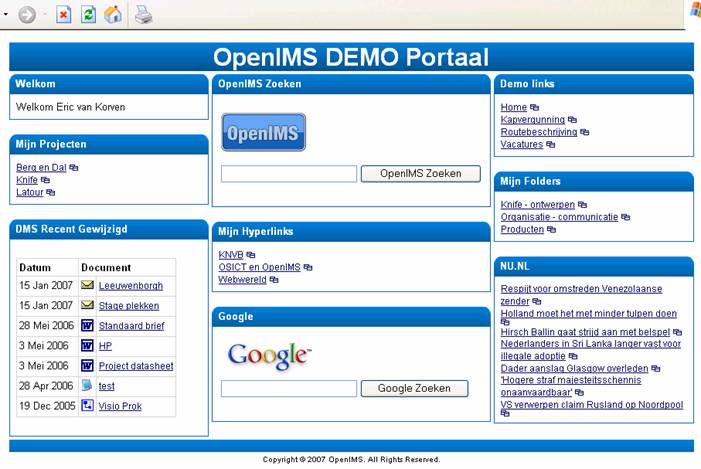Click the Print printer icon
The width and height of the screenshot is (701, 469).
point(144,15)
